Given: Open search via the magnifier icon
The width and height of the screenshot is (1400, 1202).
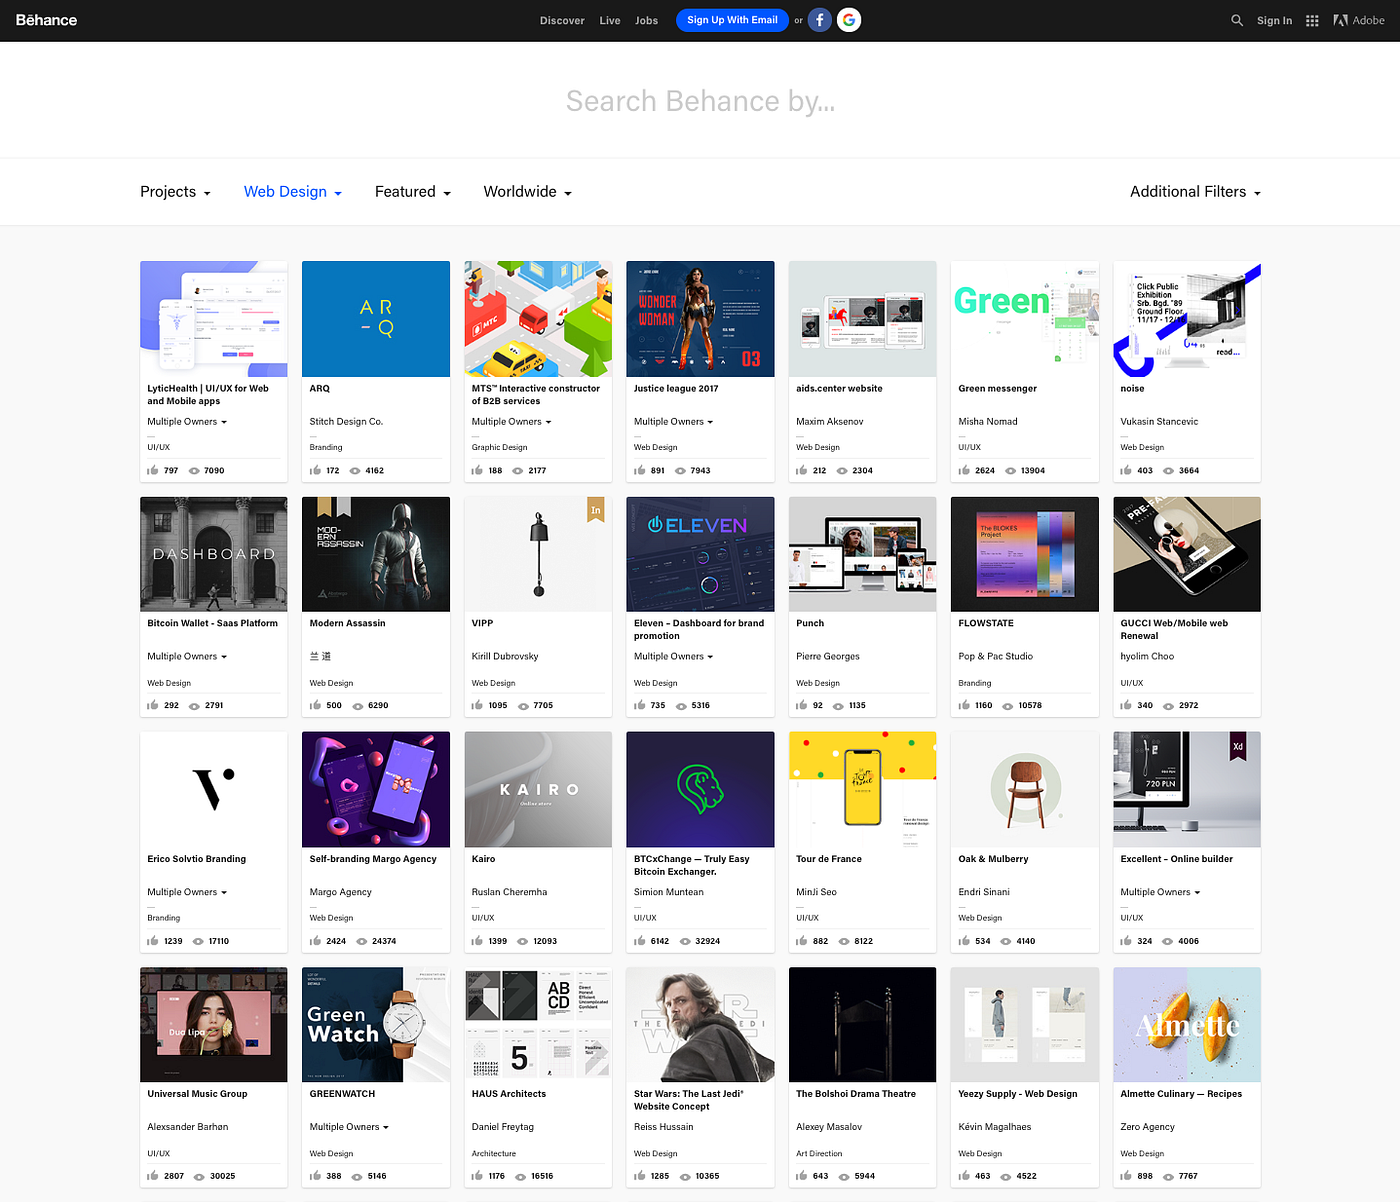Looking at the screenshot, I should click(1237, 20).
